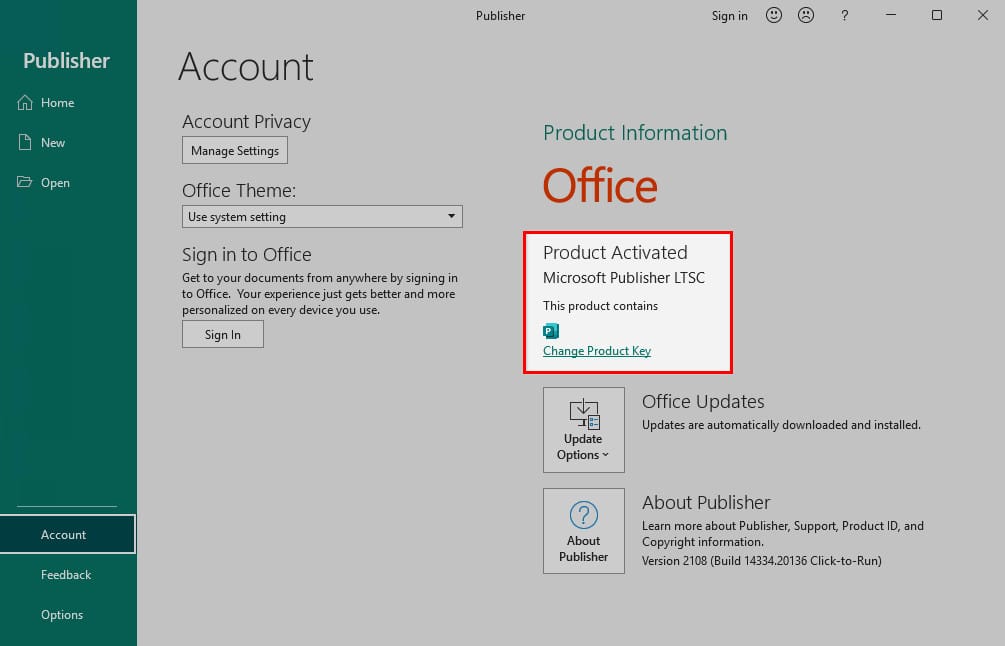The image size is (1005, 646).
Task: Click the large red Office logo text
Action: (x=600, y=186)
